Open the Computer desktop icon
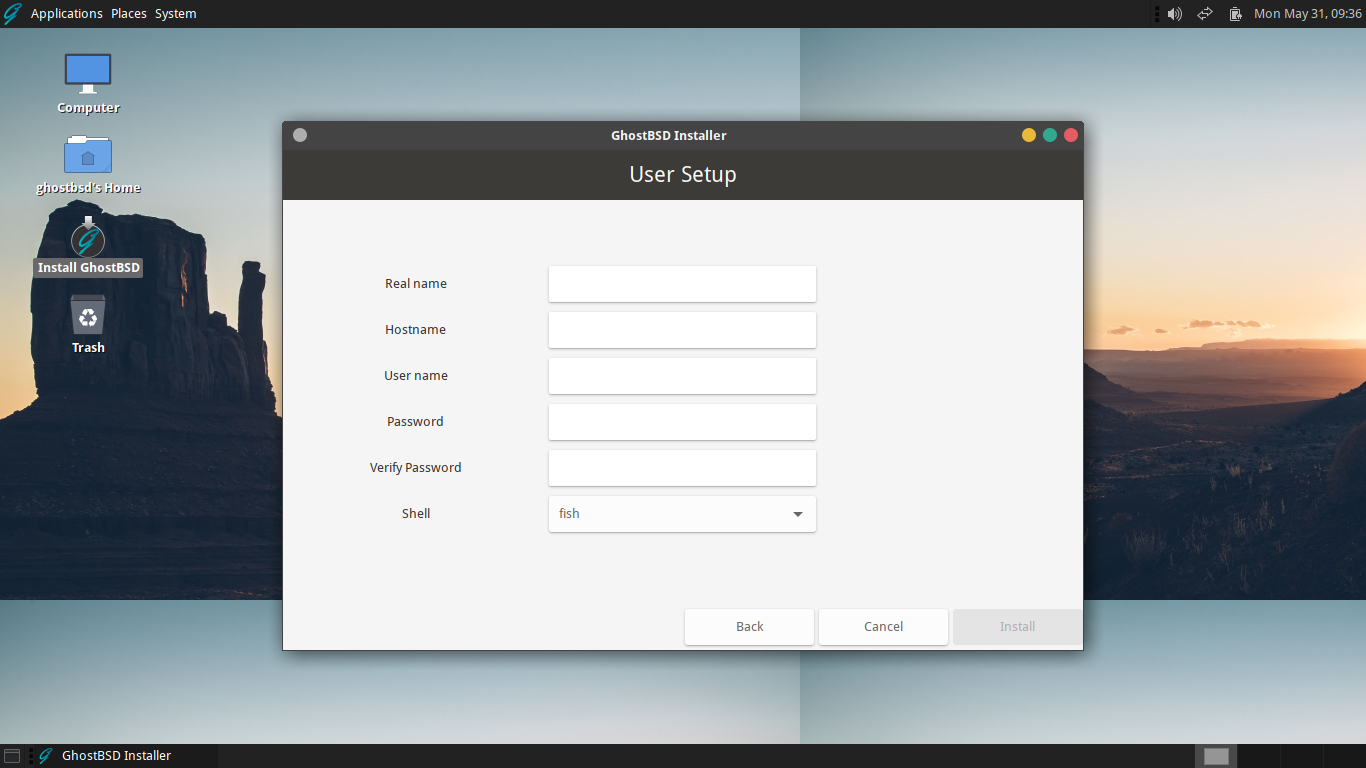Image resolution: width=1366 pixels, height=768 pixels. tap(88, 74)
